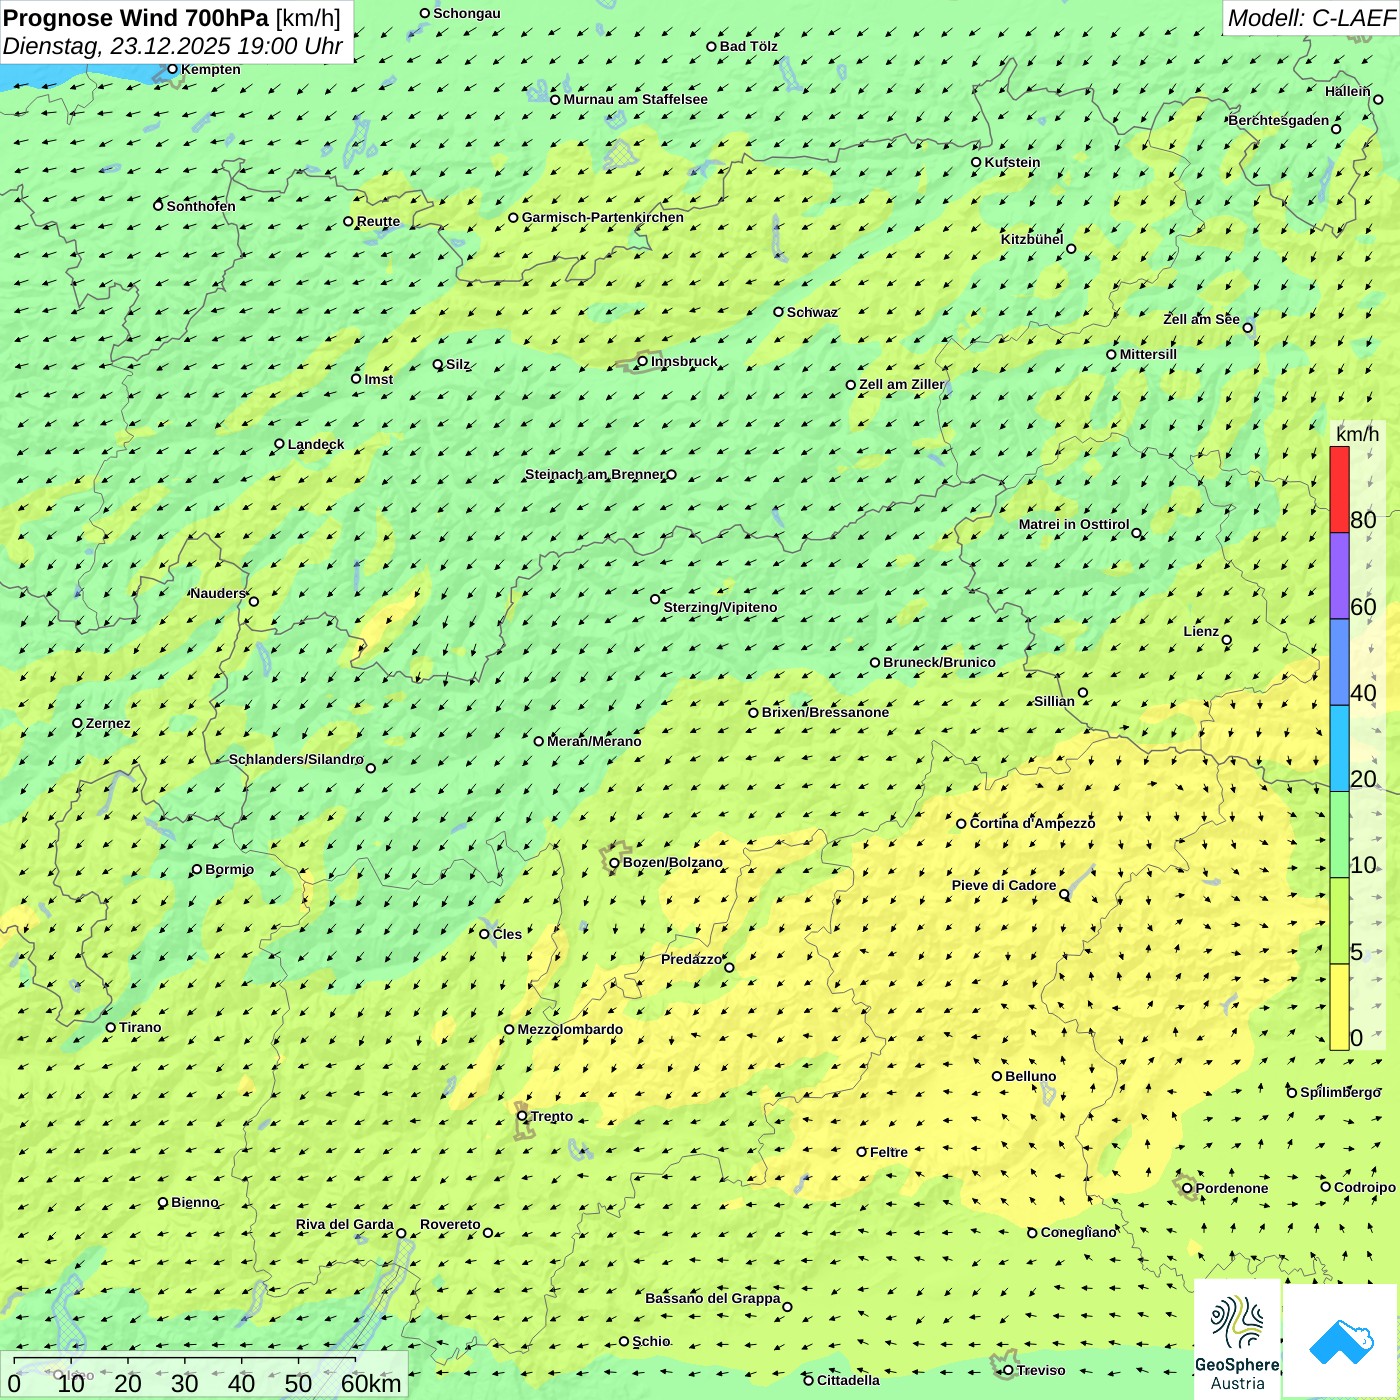Click the Trento city marker
The image size is (1400, 1400).
point(522,1116)
